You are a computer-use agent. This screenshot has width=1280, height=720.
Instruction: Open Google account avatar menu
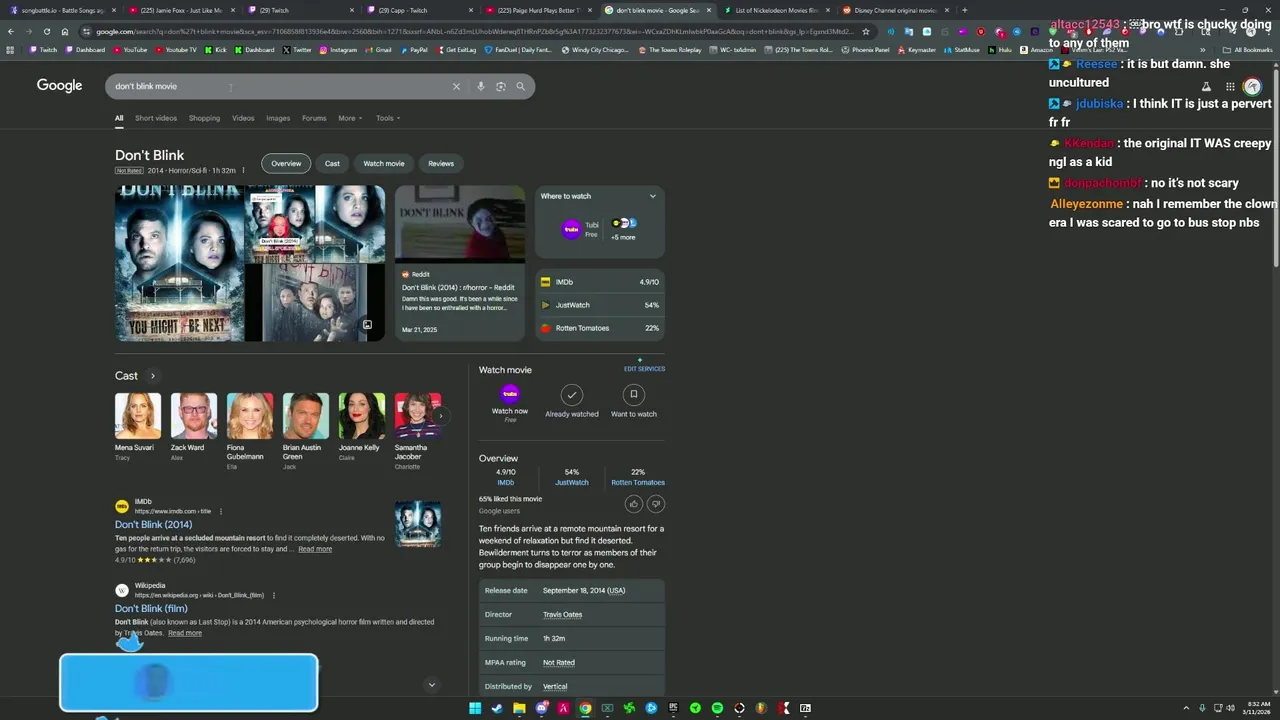tap(1252, 86)
